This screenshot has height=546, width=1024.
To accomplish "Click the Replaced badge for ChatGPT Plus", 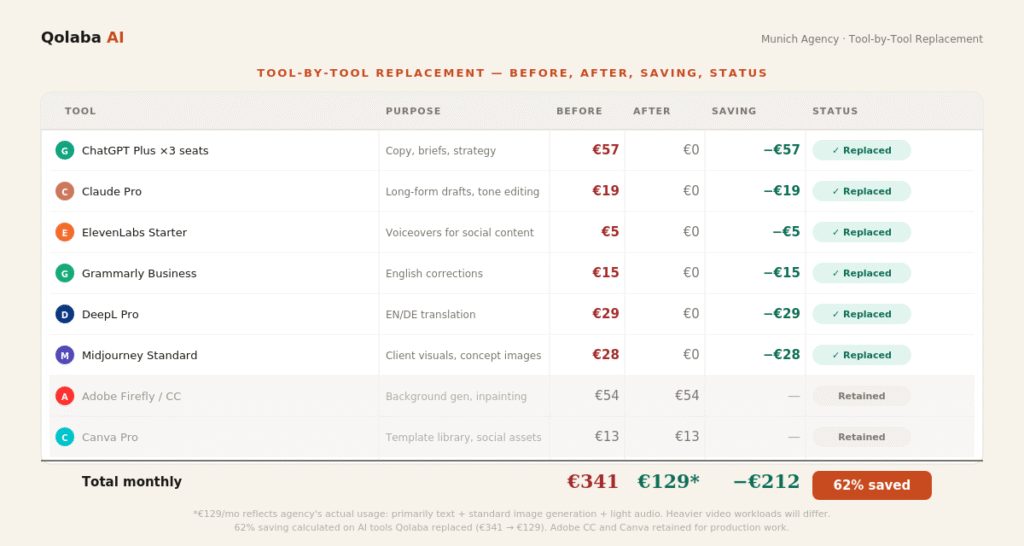I will pos(861,150).
